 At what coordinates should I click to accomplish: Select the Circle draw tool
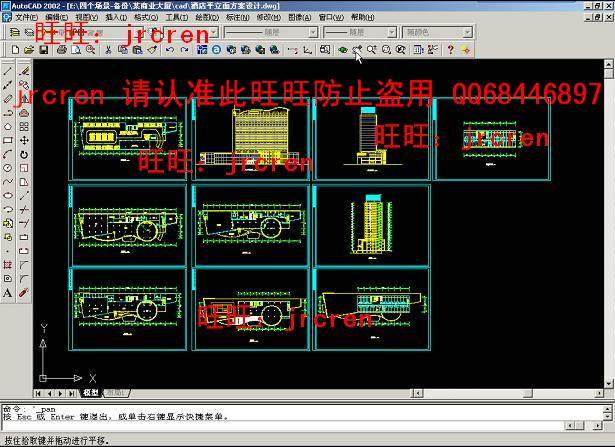click(7, 168)
